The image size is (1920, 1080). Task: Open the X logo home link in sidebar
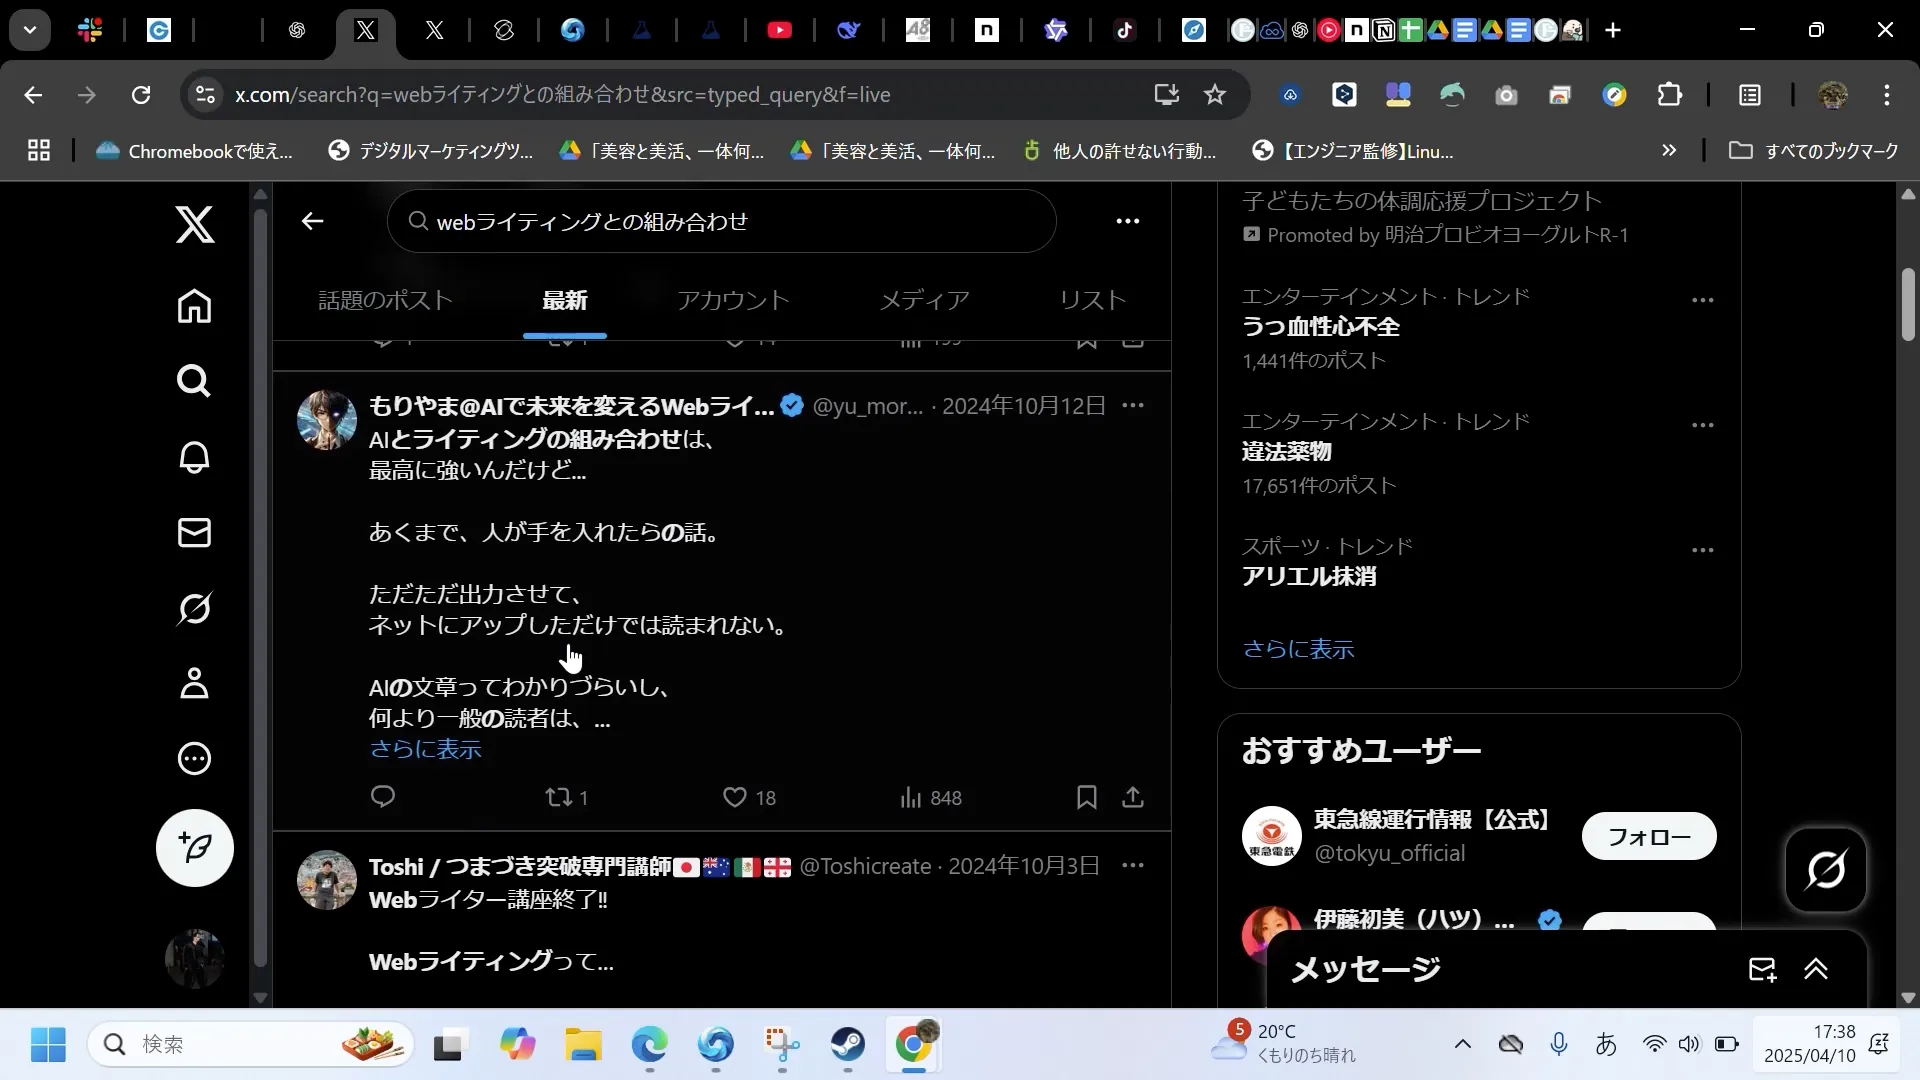(x=195, y=224)
